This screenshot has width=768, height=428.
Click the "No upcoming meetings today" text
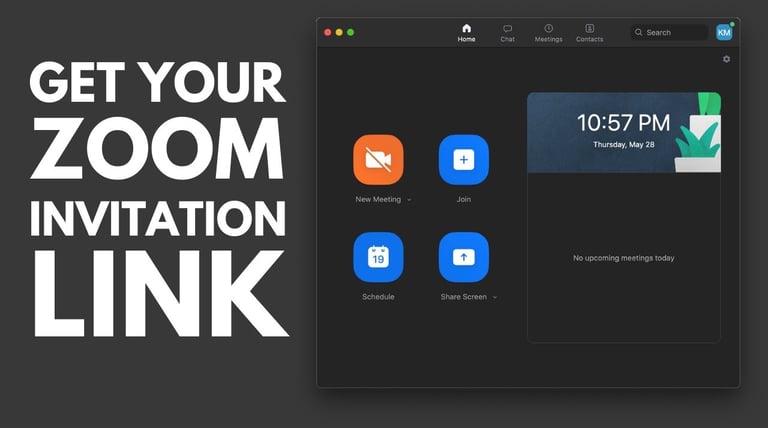(x=624, y=258)
